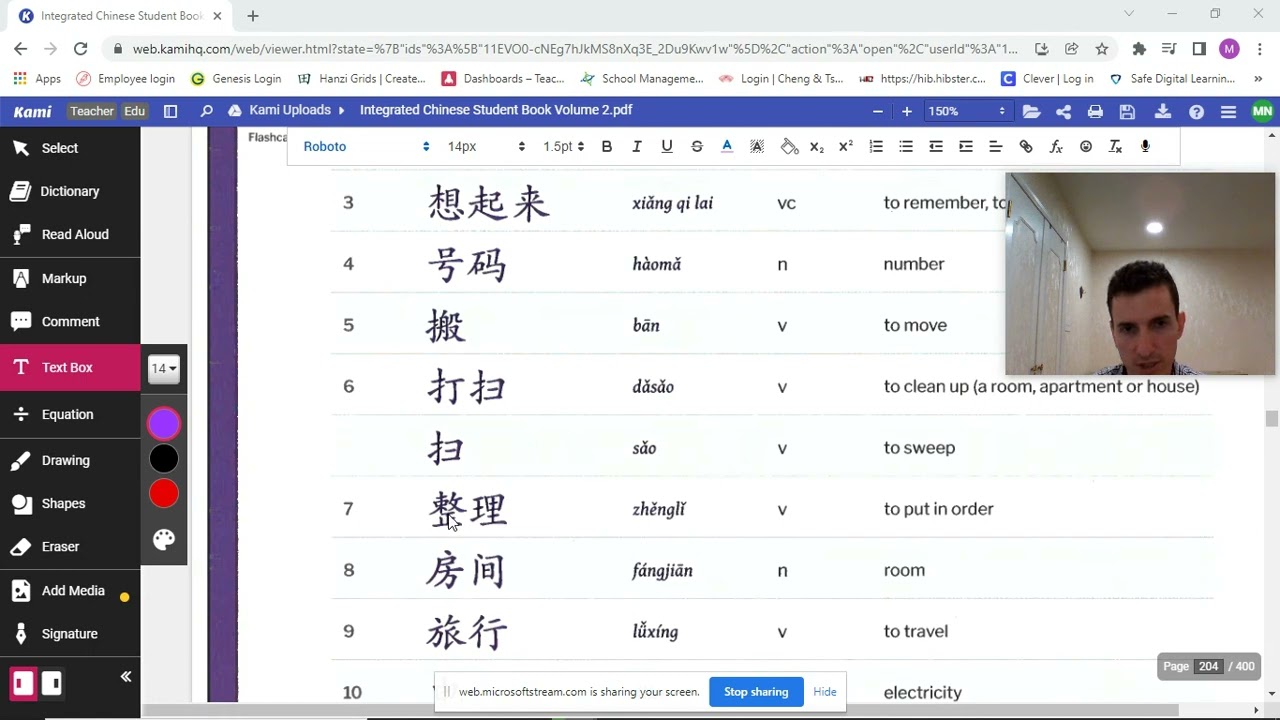Open a file with the folder icon

tap(1031, 112)
